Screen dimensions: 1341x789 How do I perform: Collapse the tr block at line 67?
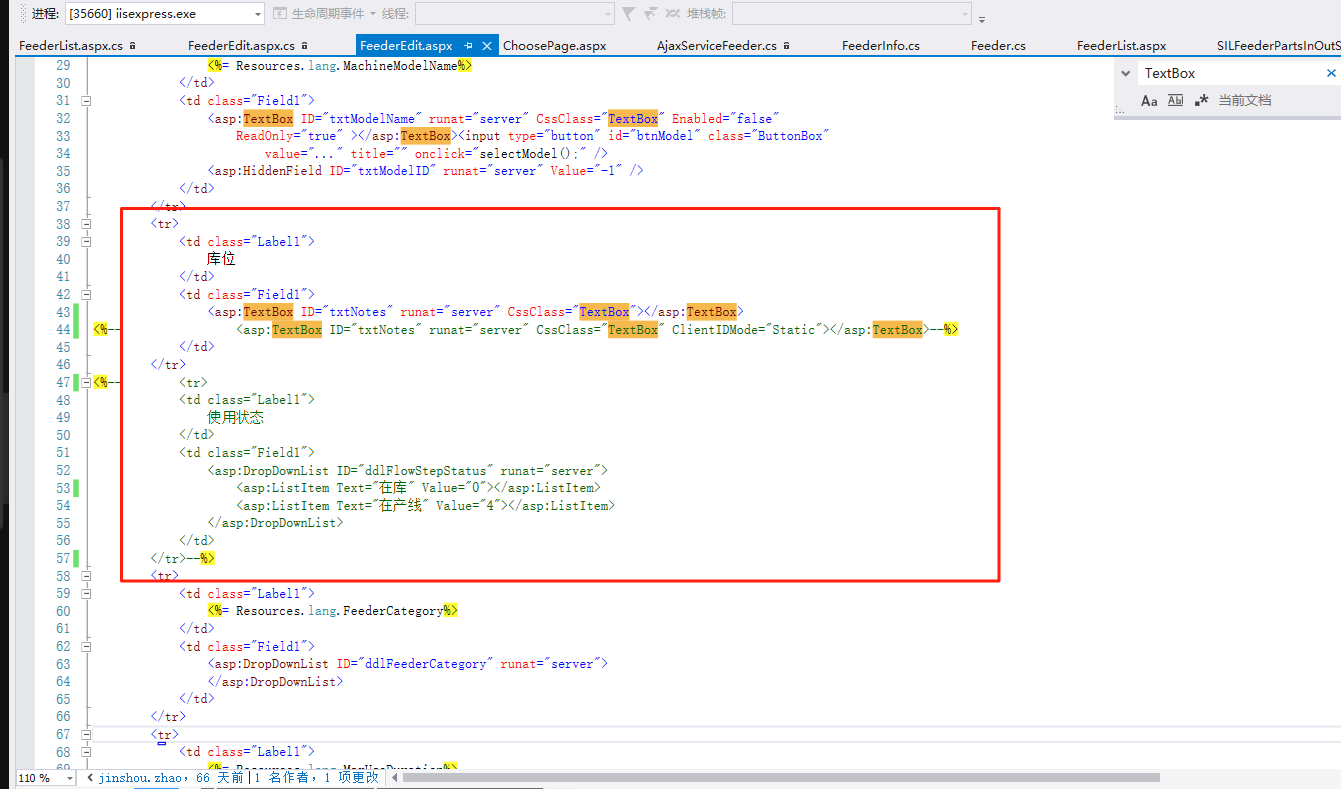click(86, 734)
